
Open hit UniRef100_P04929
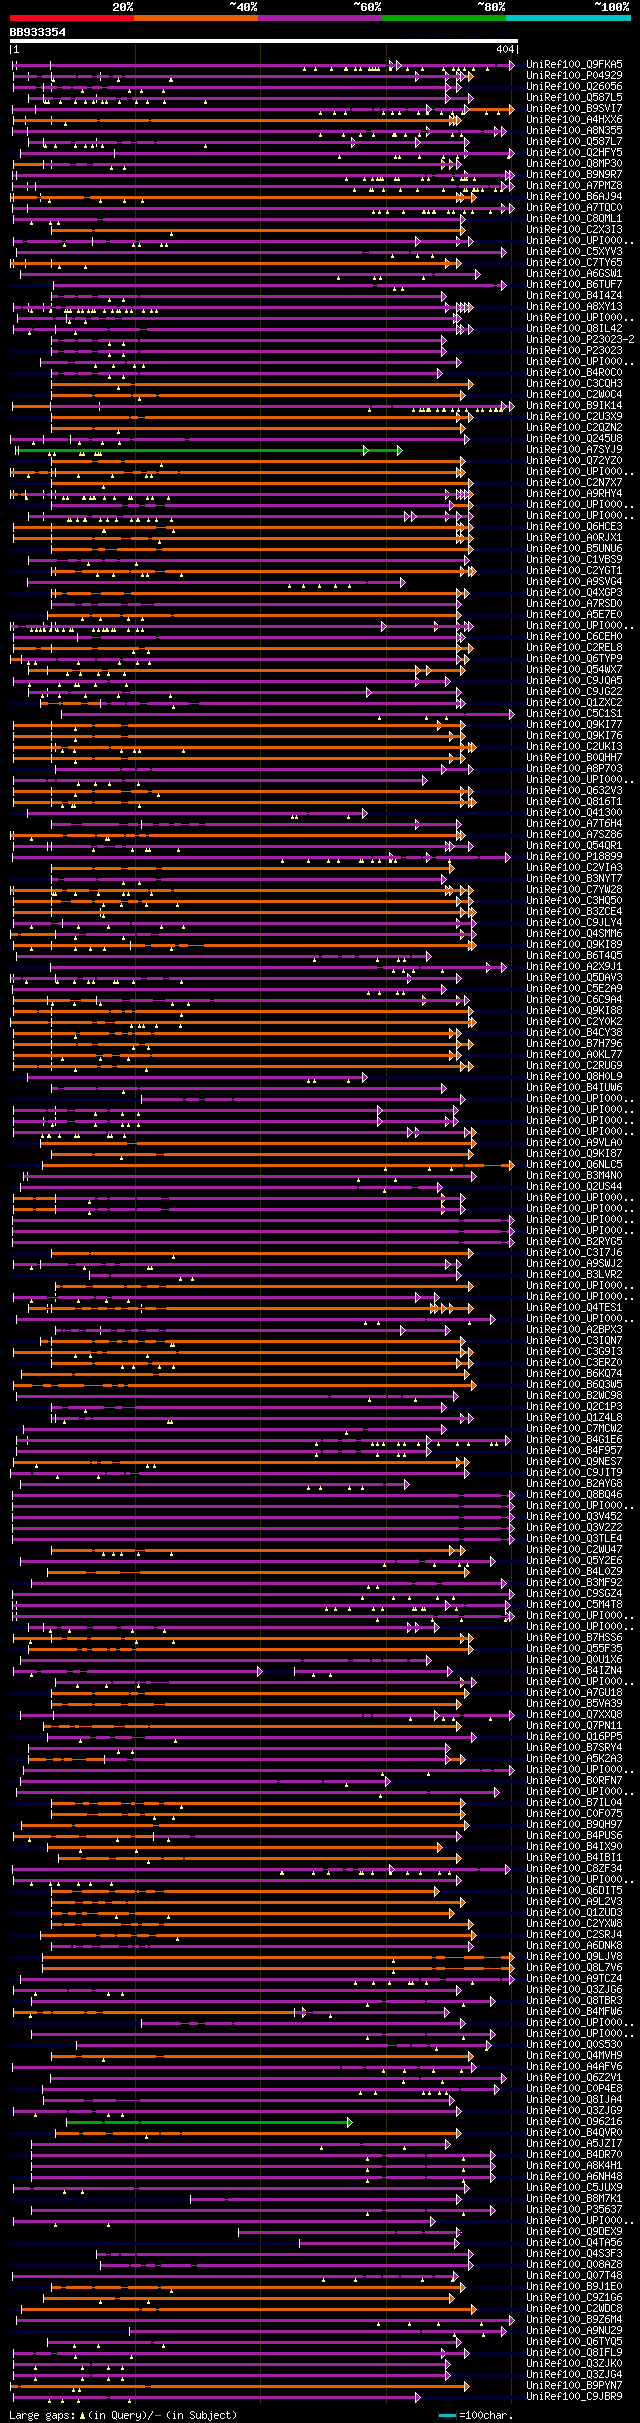[x=574, y=75]
